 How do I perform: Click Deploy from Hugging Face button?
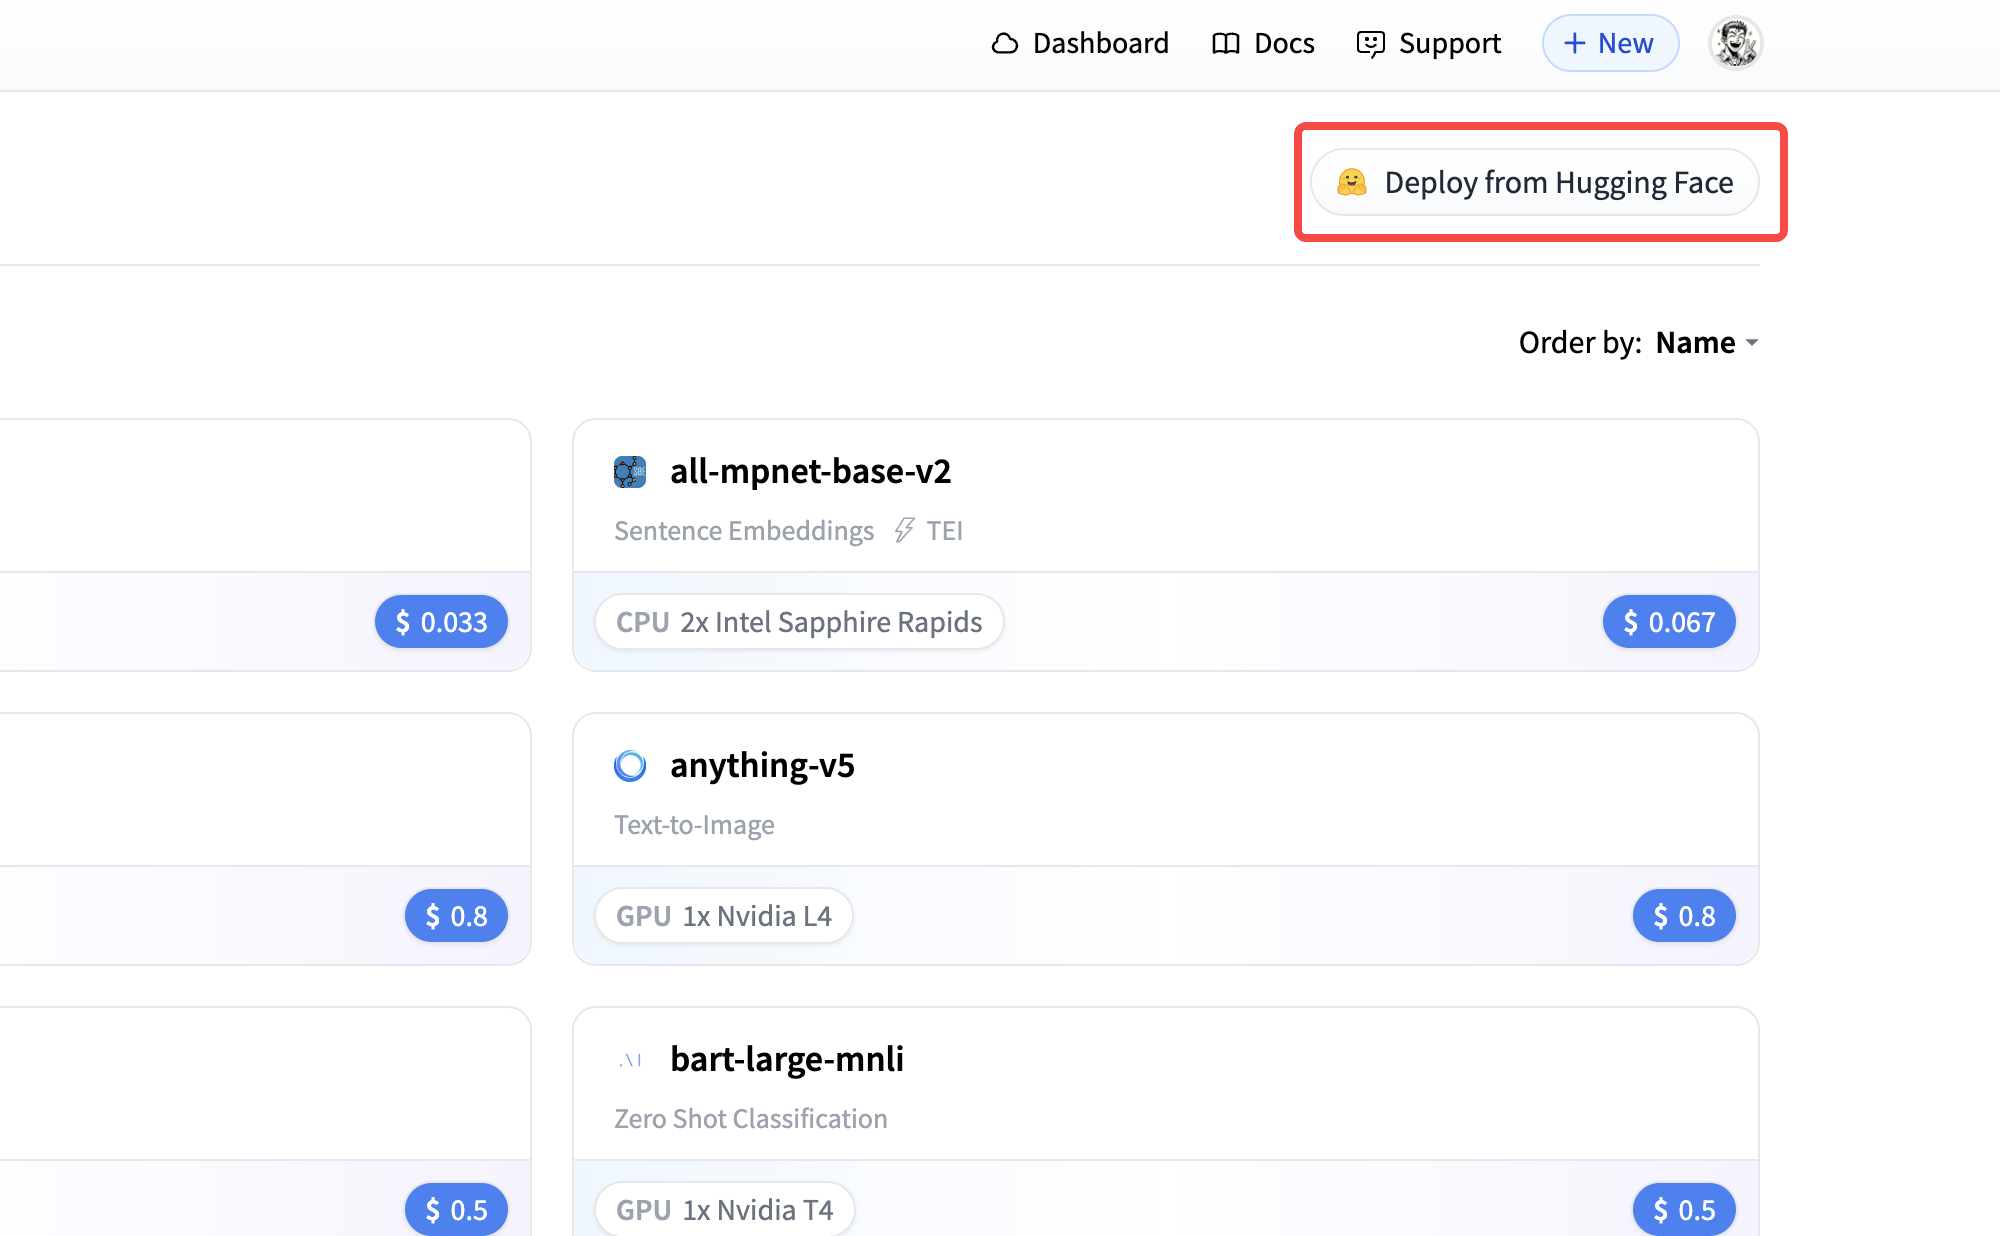1536,182
